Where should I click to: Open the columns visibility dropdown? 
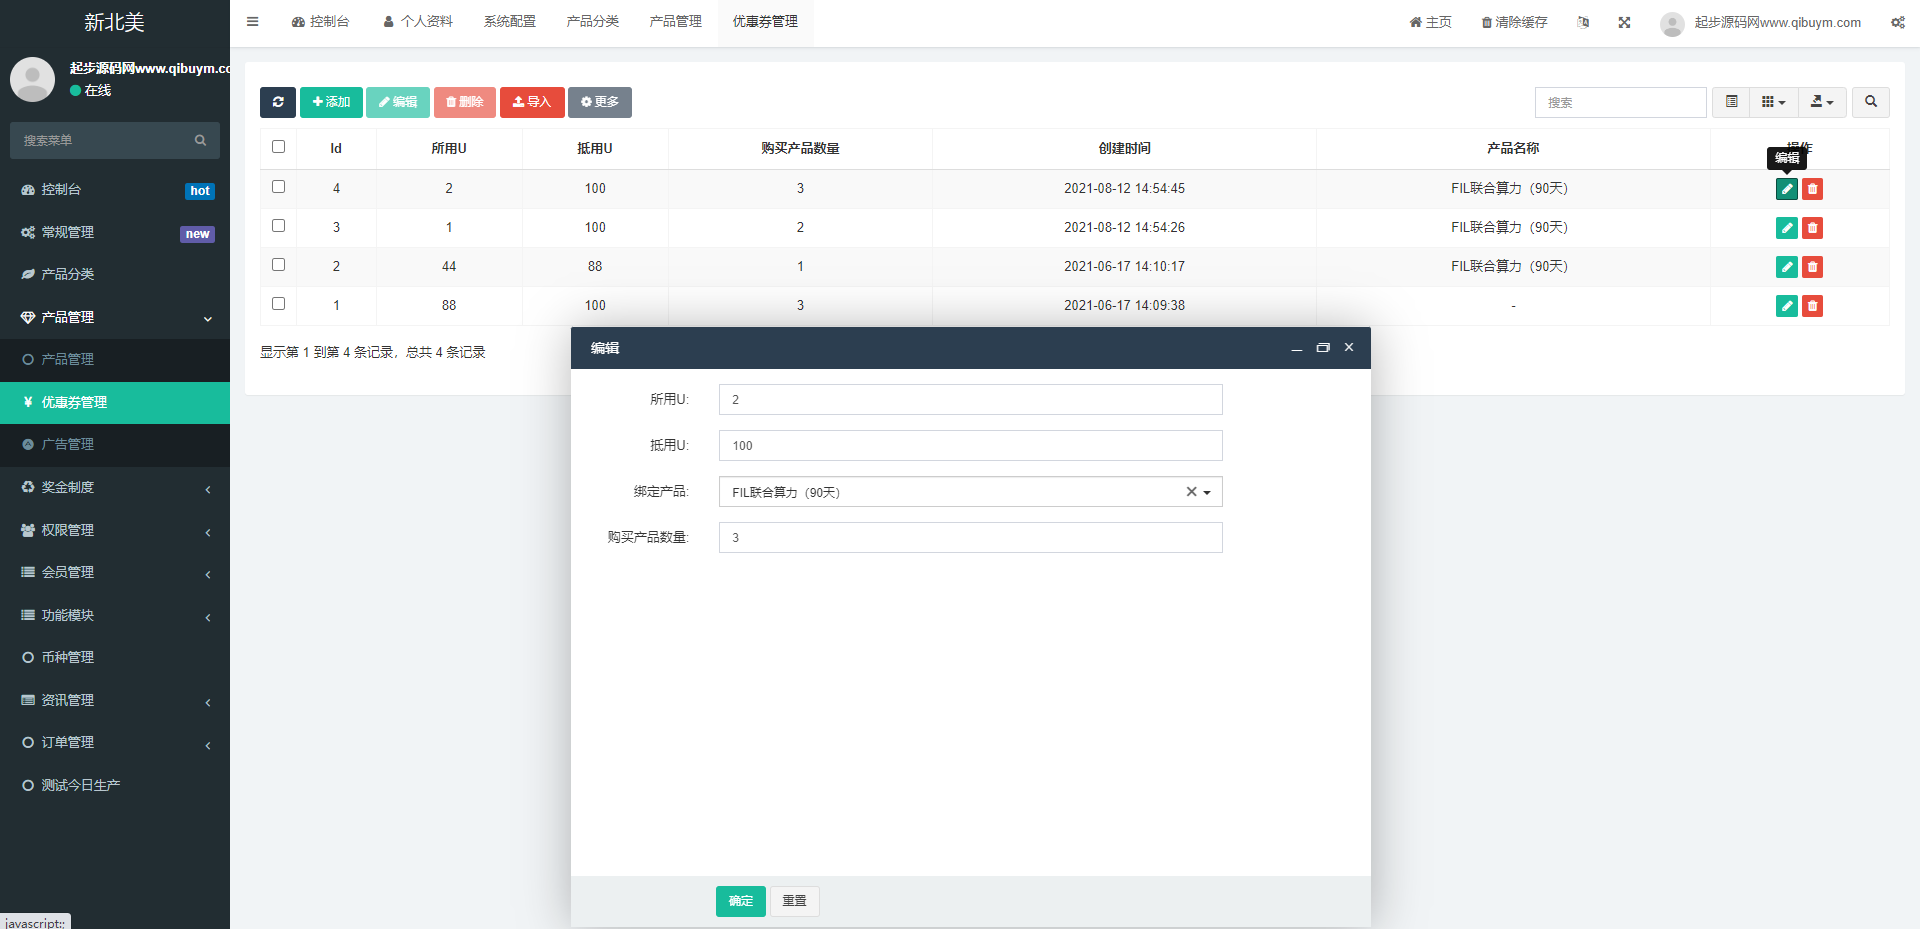pos(1773,102)
